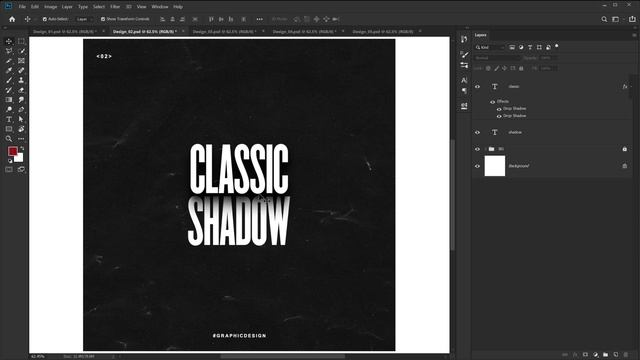Select the Move tool in the toolbox

click(x=9, y=41)
